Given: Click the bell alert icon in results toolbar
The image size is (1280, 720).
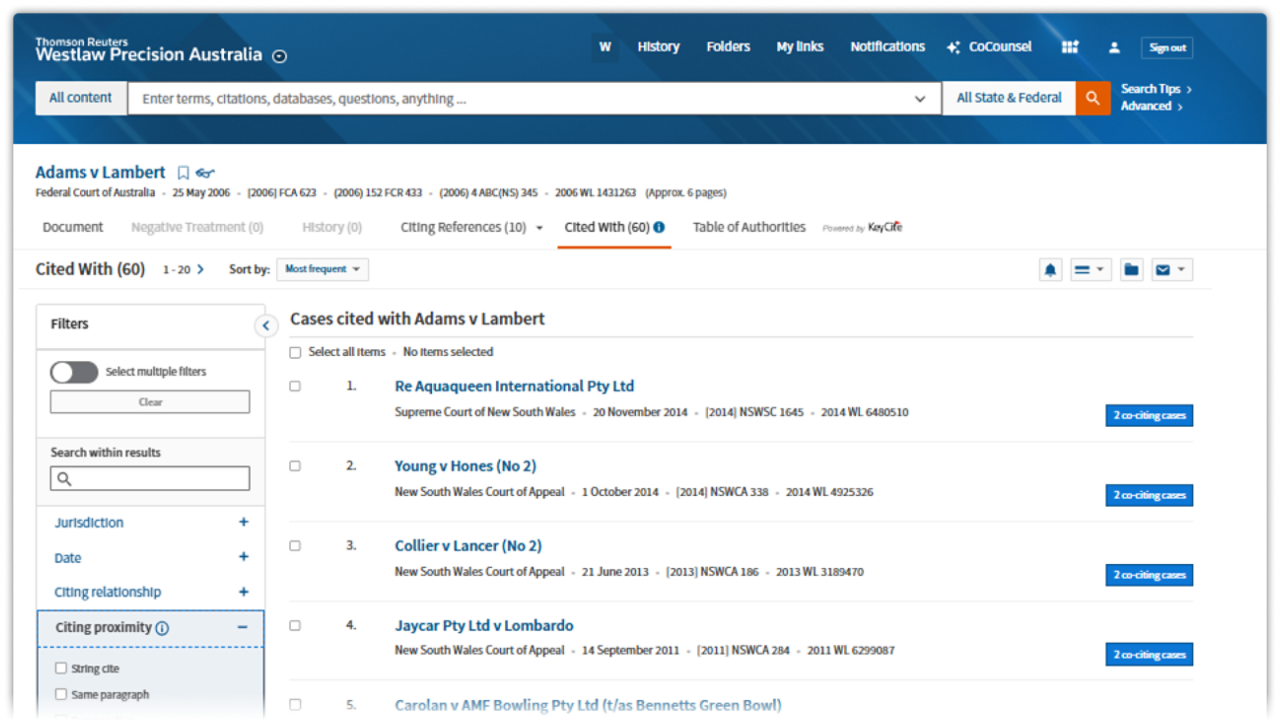Looking at the screenshot, I should pyautogui.click(x=1050, y=270).
